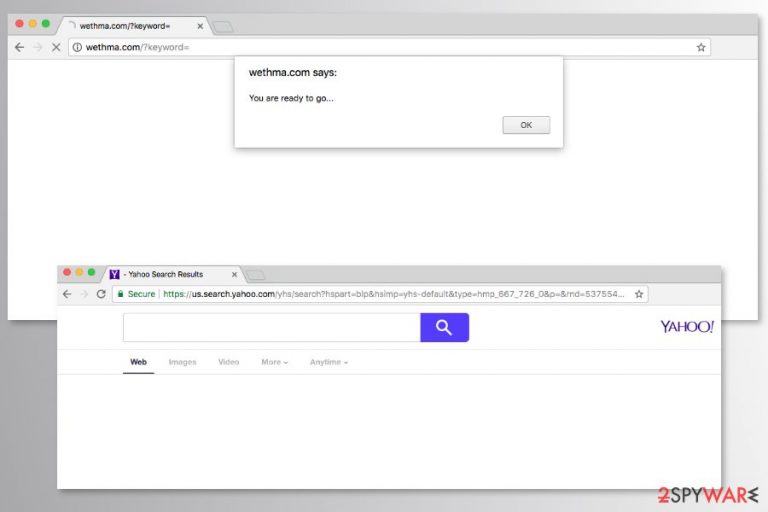Open a new tab in the Yahoo window
Viewport: 768px width, 512px height.
click(256, 275)
